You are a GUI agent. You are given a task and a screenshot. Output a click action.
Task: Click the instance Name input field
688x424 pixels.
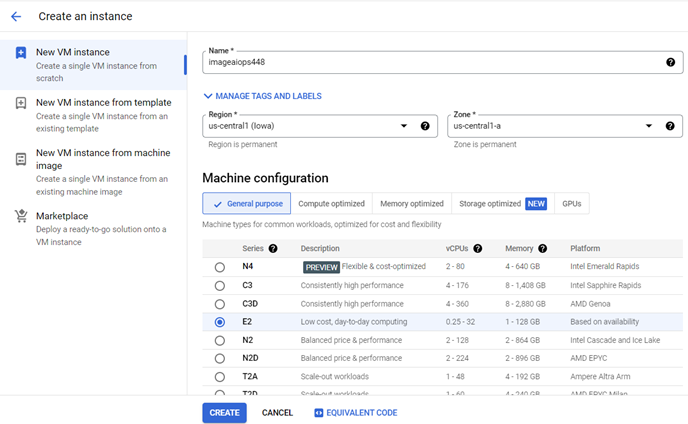(x=430, y=62)
